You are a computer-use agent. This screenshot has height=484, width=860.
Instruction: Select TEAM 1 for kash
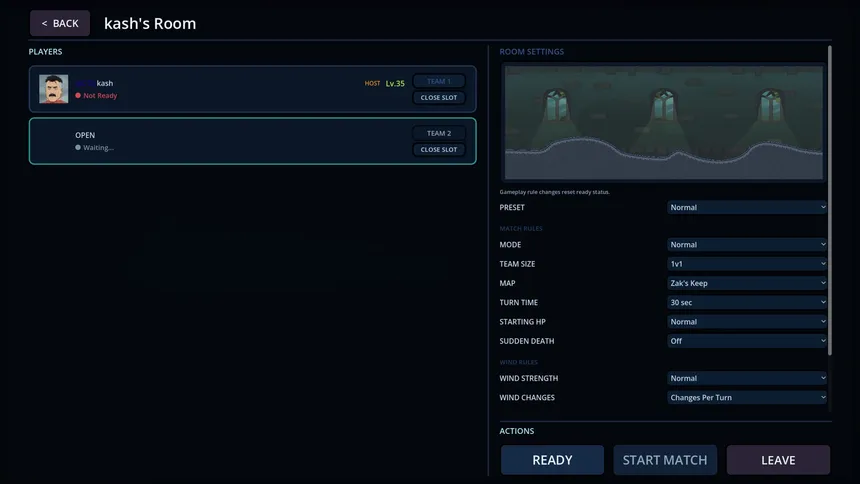tap(439, 81)
